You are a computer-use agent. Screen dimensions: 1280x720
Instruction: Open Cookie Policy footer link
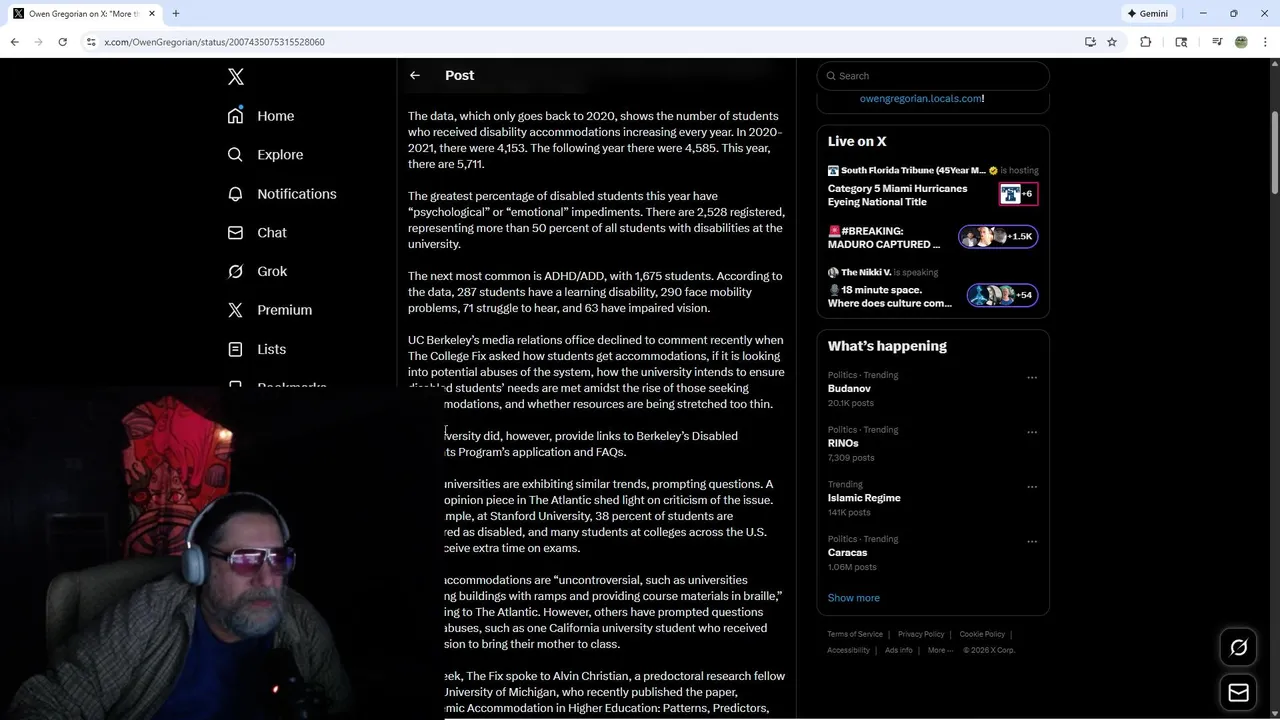click(x=982, y=634)
